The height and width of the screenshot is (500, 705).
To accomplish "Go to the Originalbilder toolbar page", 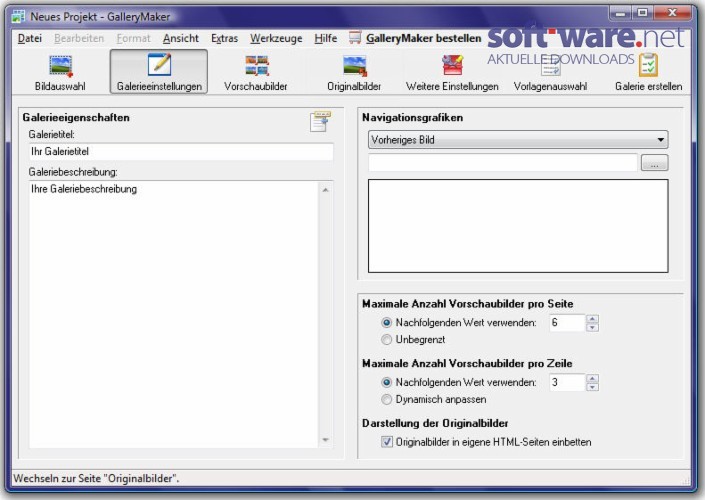I will click(x=354, y=72).
